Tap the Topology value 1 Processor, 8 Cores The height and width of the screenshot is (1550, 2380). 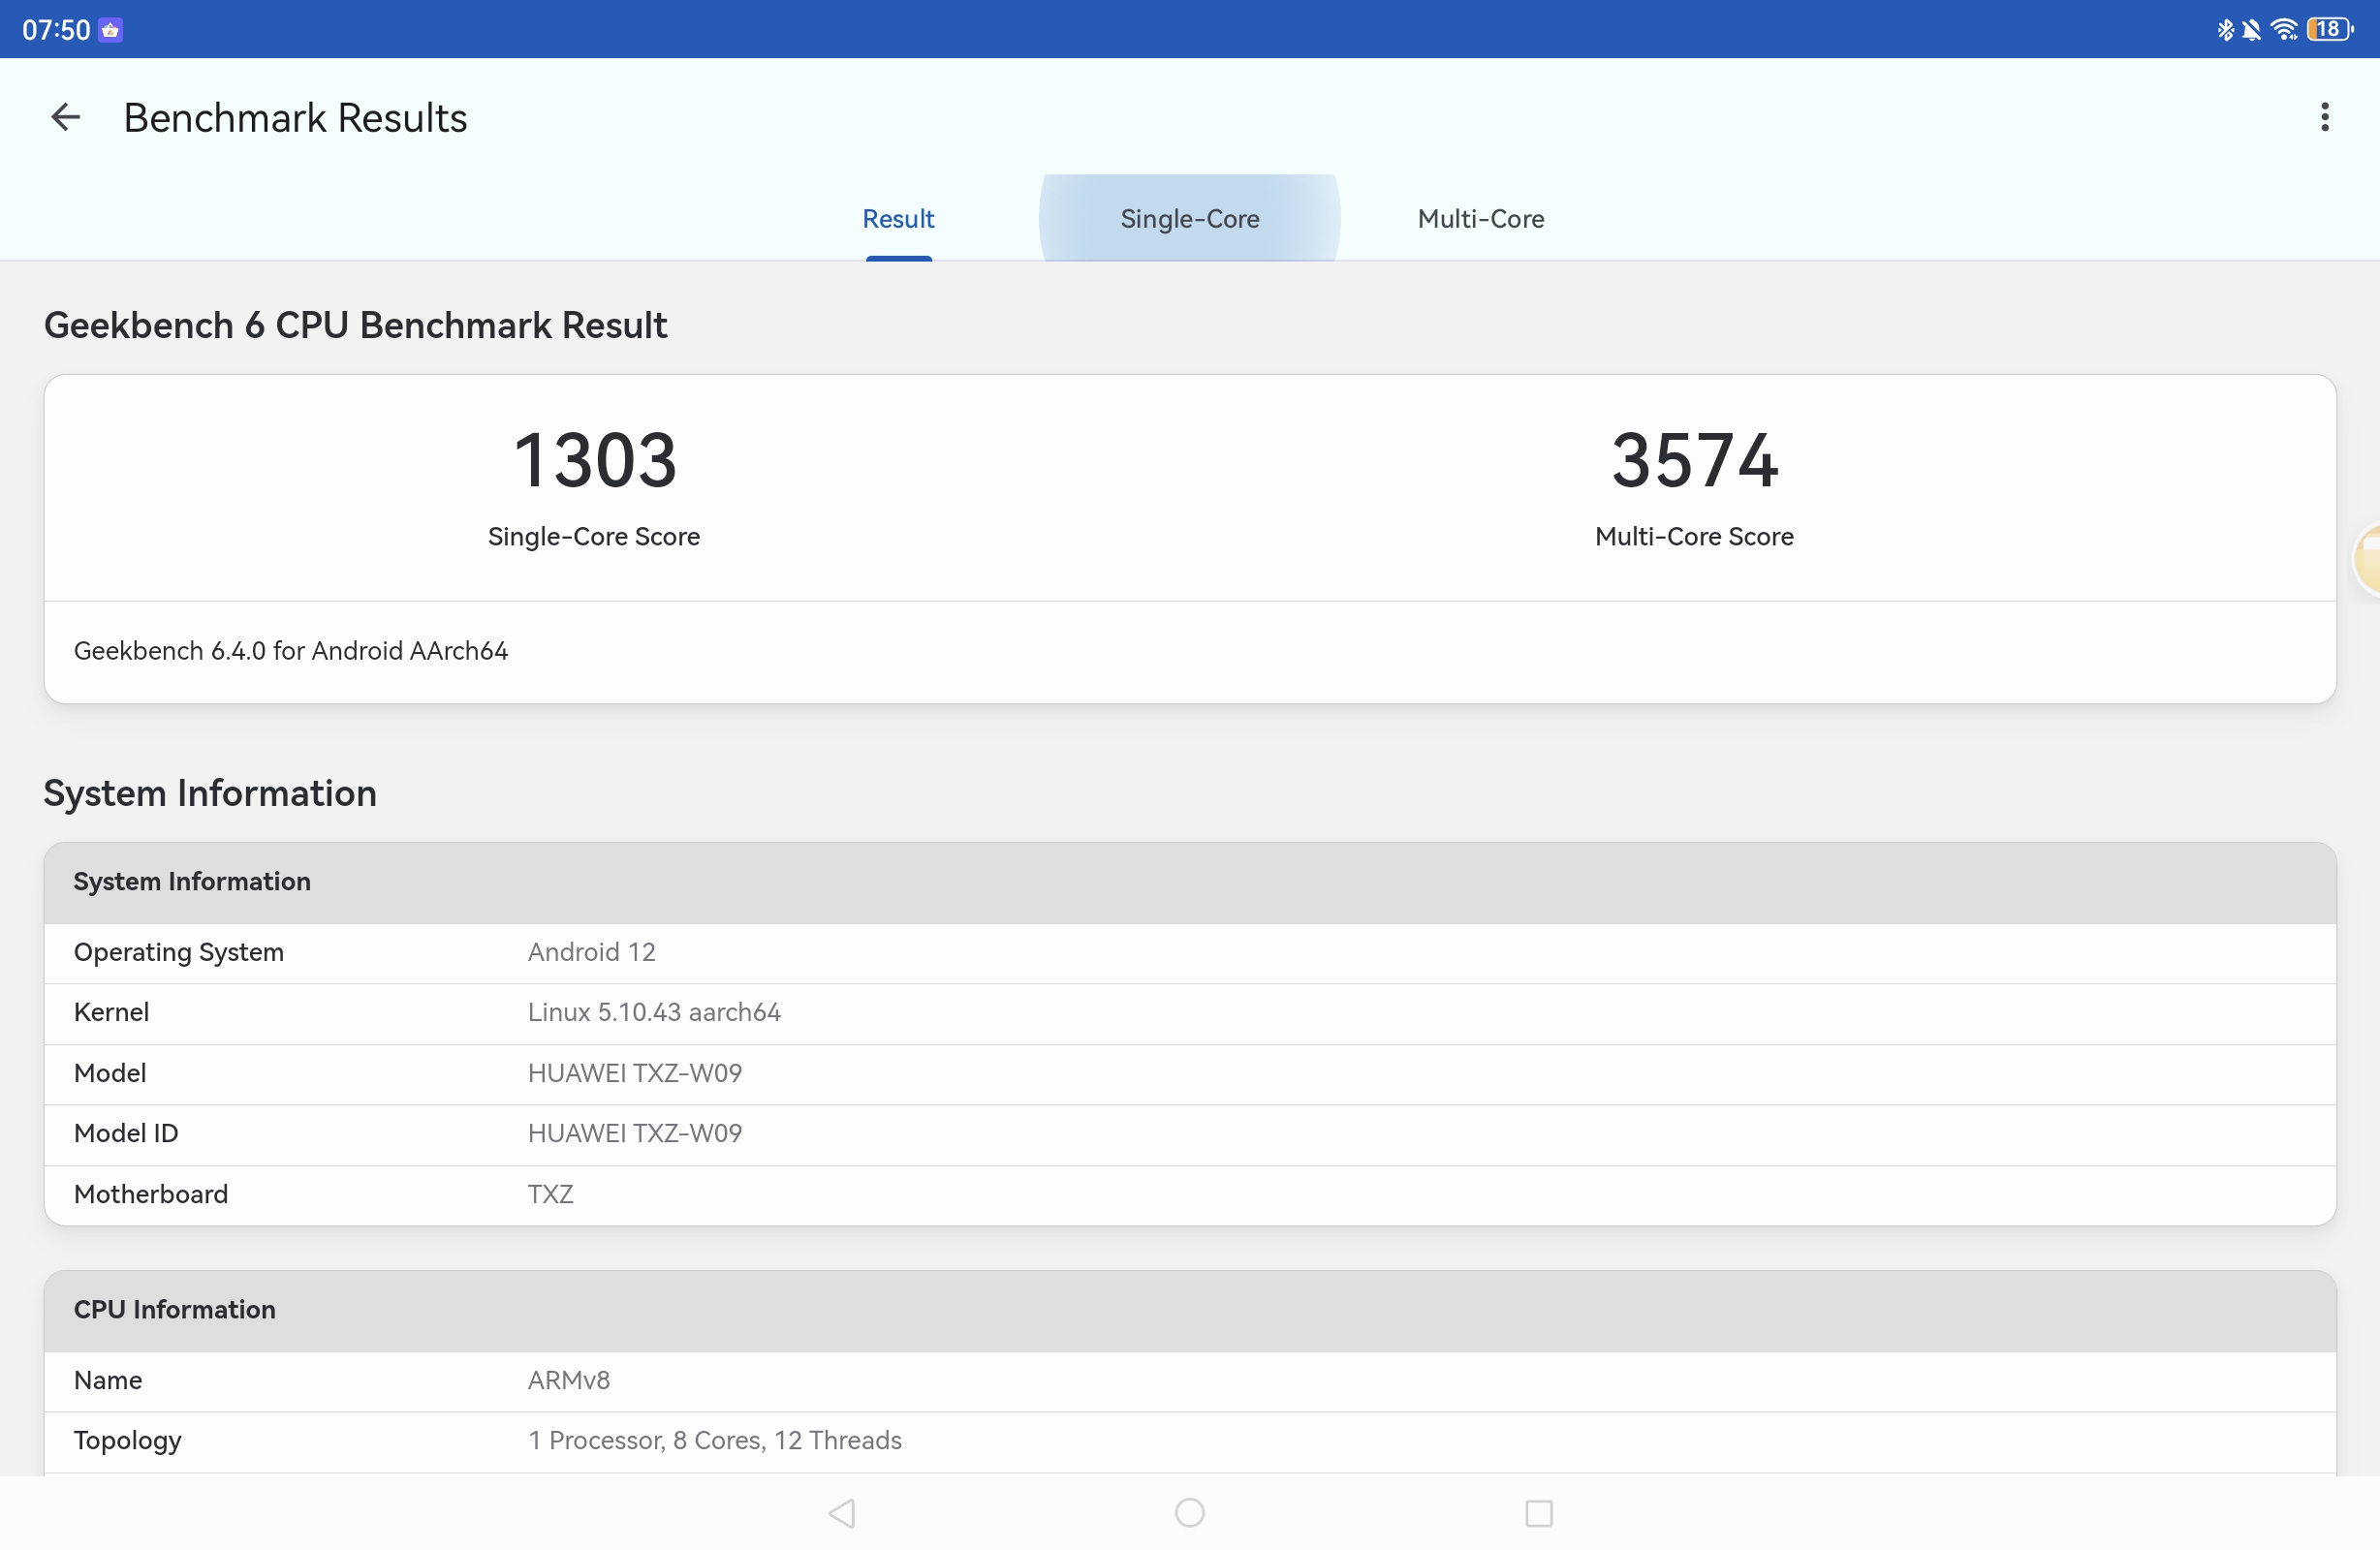[x=715, y=1440]
